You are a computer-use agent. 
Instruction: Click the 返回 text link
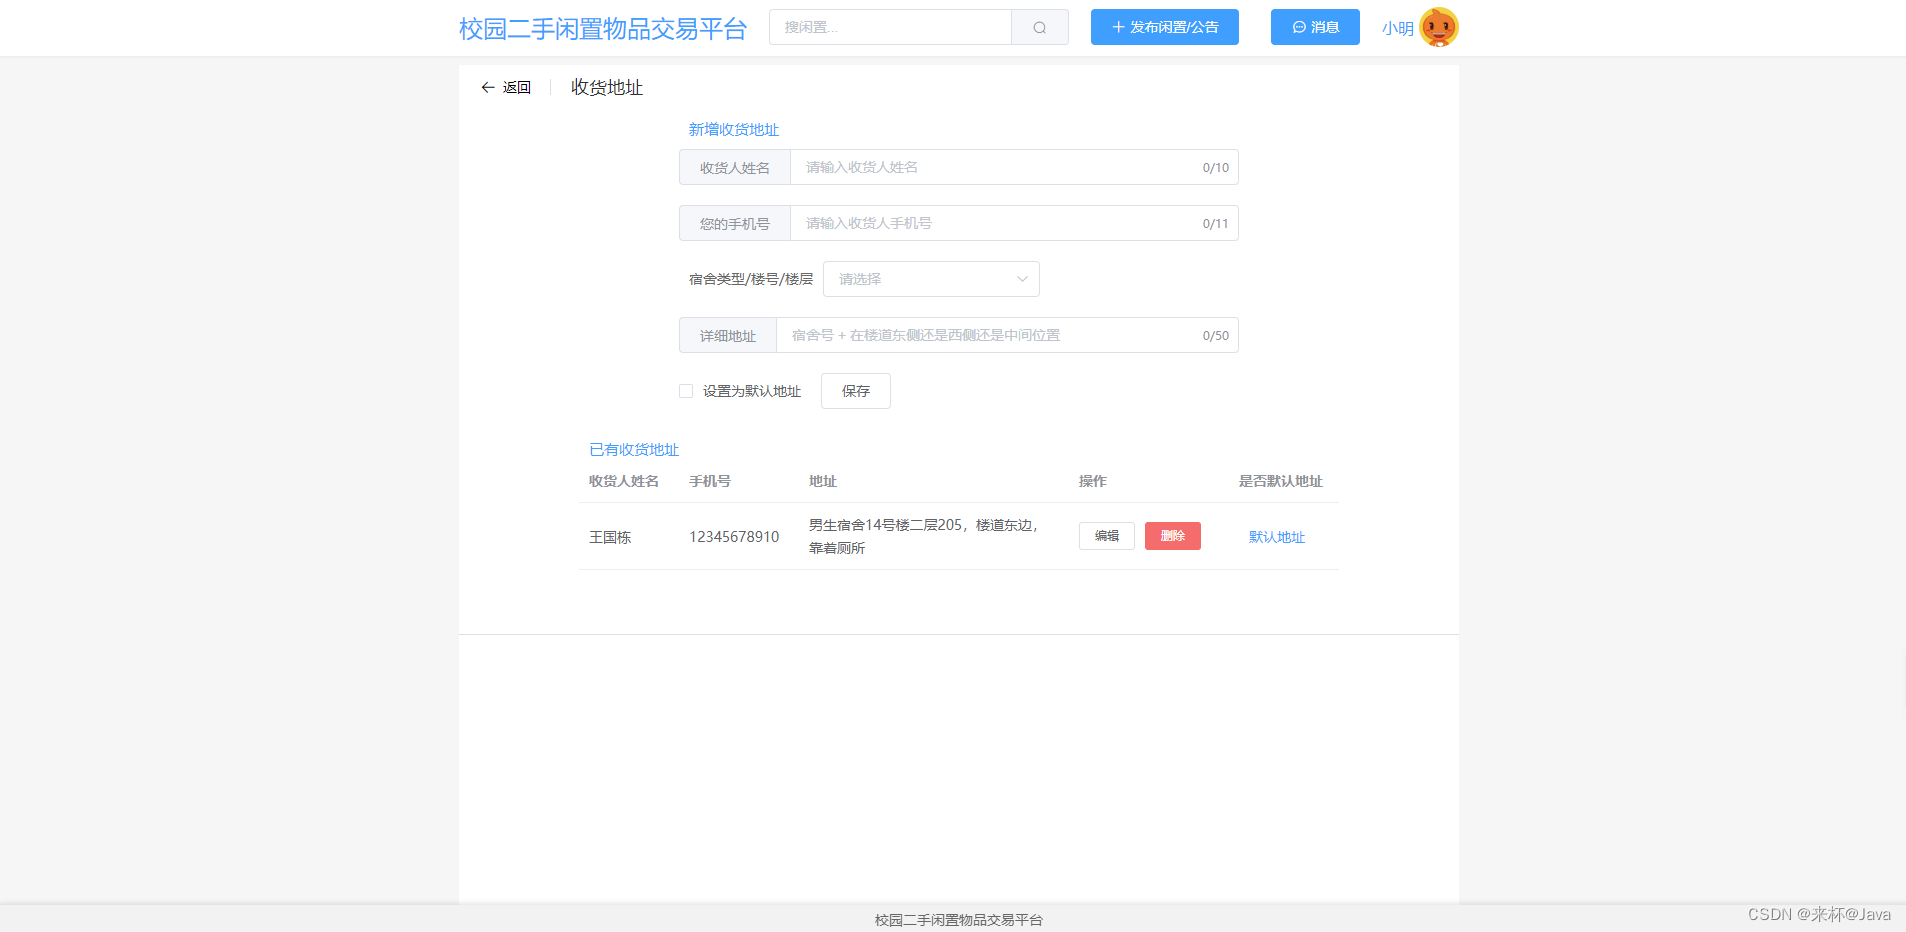(x=517, y=88)
